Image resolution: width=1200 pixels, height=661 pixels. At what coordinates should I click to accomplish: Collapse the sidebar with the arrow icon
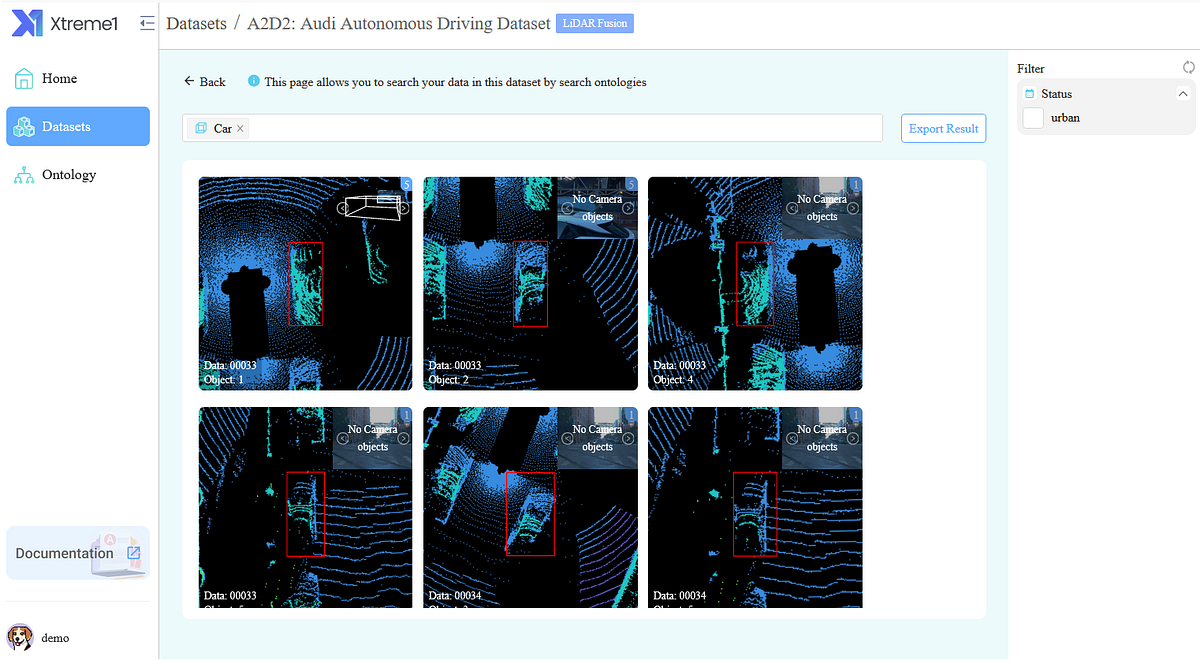pyautogui.click(x=147, y=22)
